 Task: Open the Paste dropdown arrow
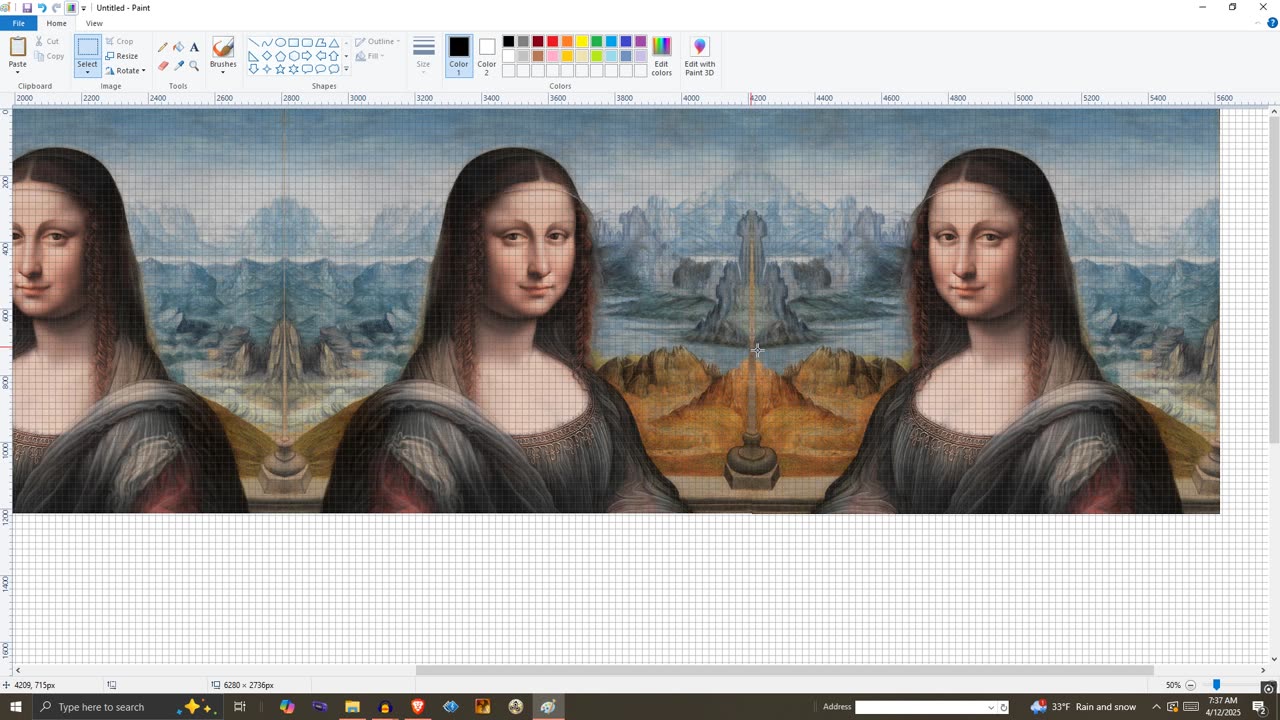[x=18, y=71]
